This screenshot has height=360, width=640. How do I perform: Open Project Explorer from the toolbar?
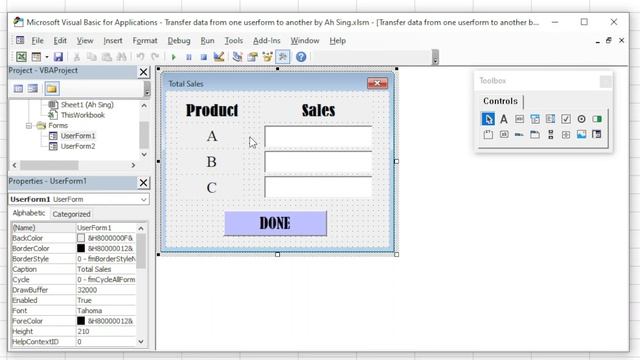tap(237, 57)
